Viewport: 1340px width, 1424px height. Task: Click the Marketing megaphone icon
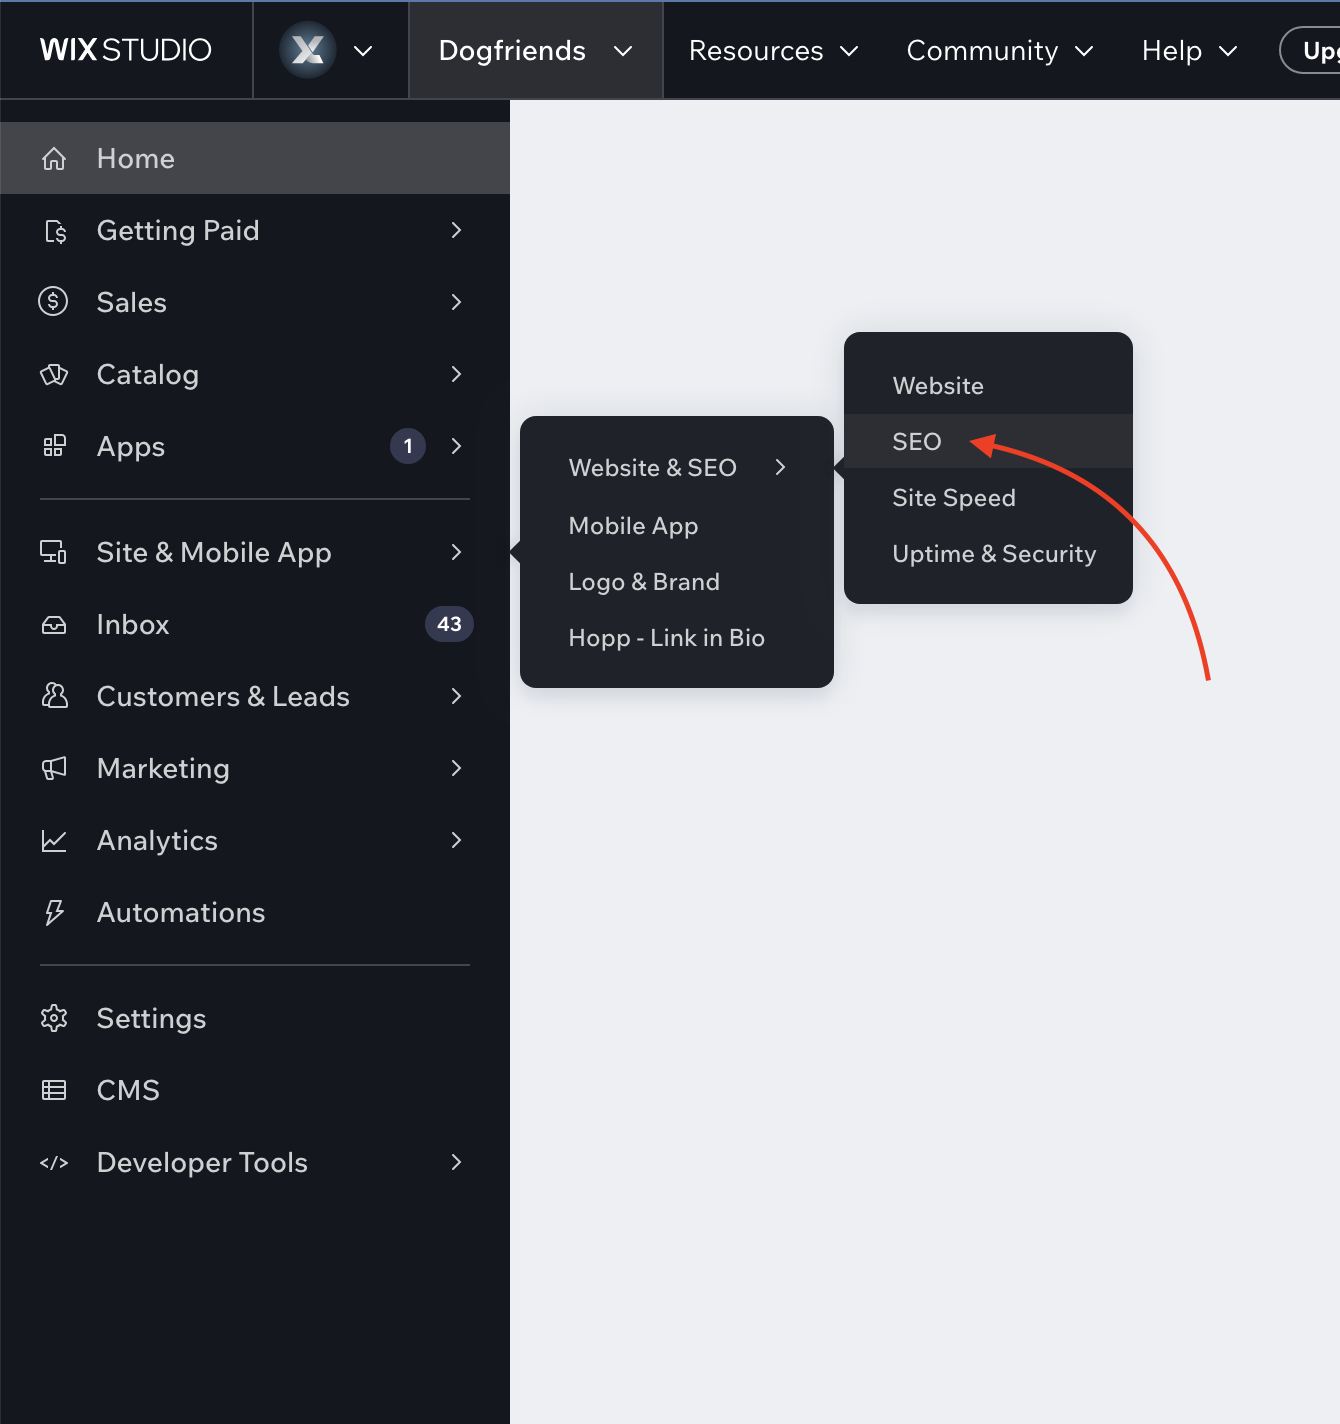pyautogui.click(x=54, y=768)
